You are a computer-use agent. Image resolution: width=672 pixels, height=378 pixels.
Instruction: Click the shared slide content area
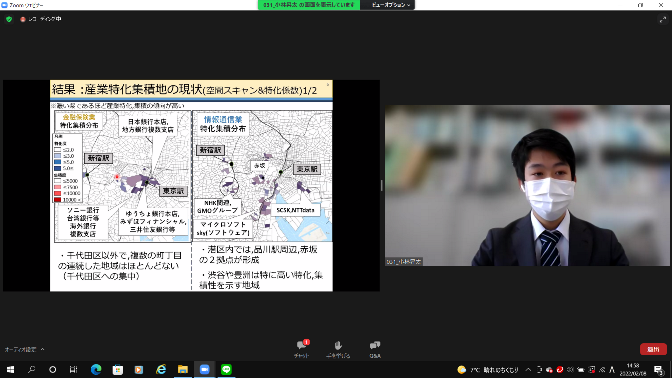(191, 186)
